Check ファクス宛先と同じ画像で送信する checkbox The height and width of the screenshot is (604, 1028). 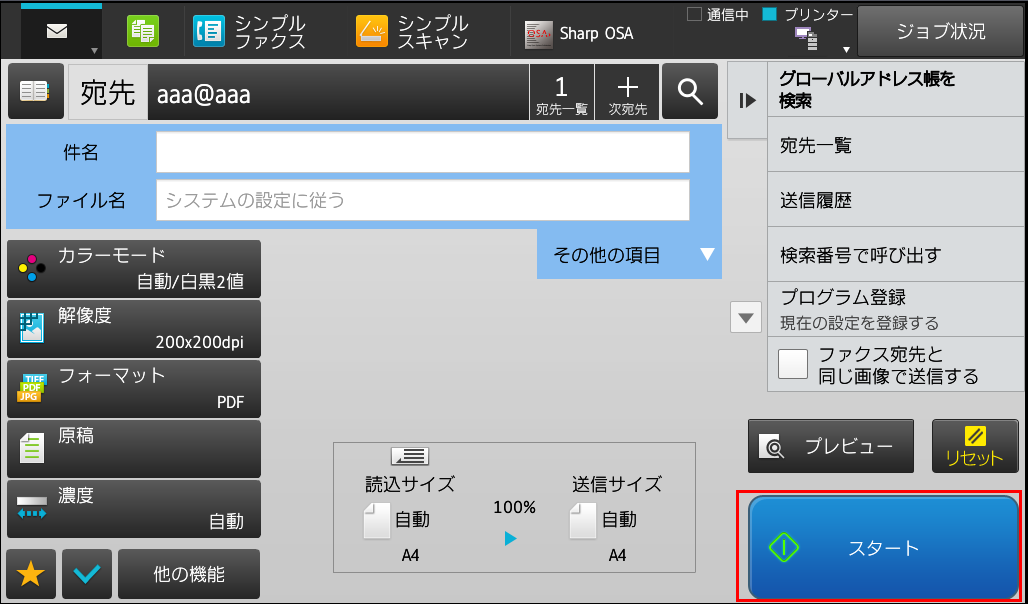click(793, 364)
